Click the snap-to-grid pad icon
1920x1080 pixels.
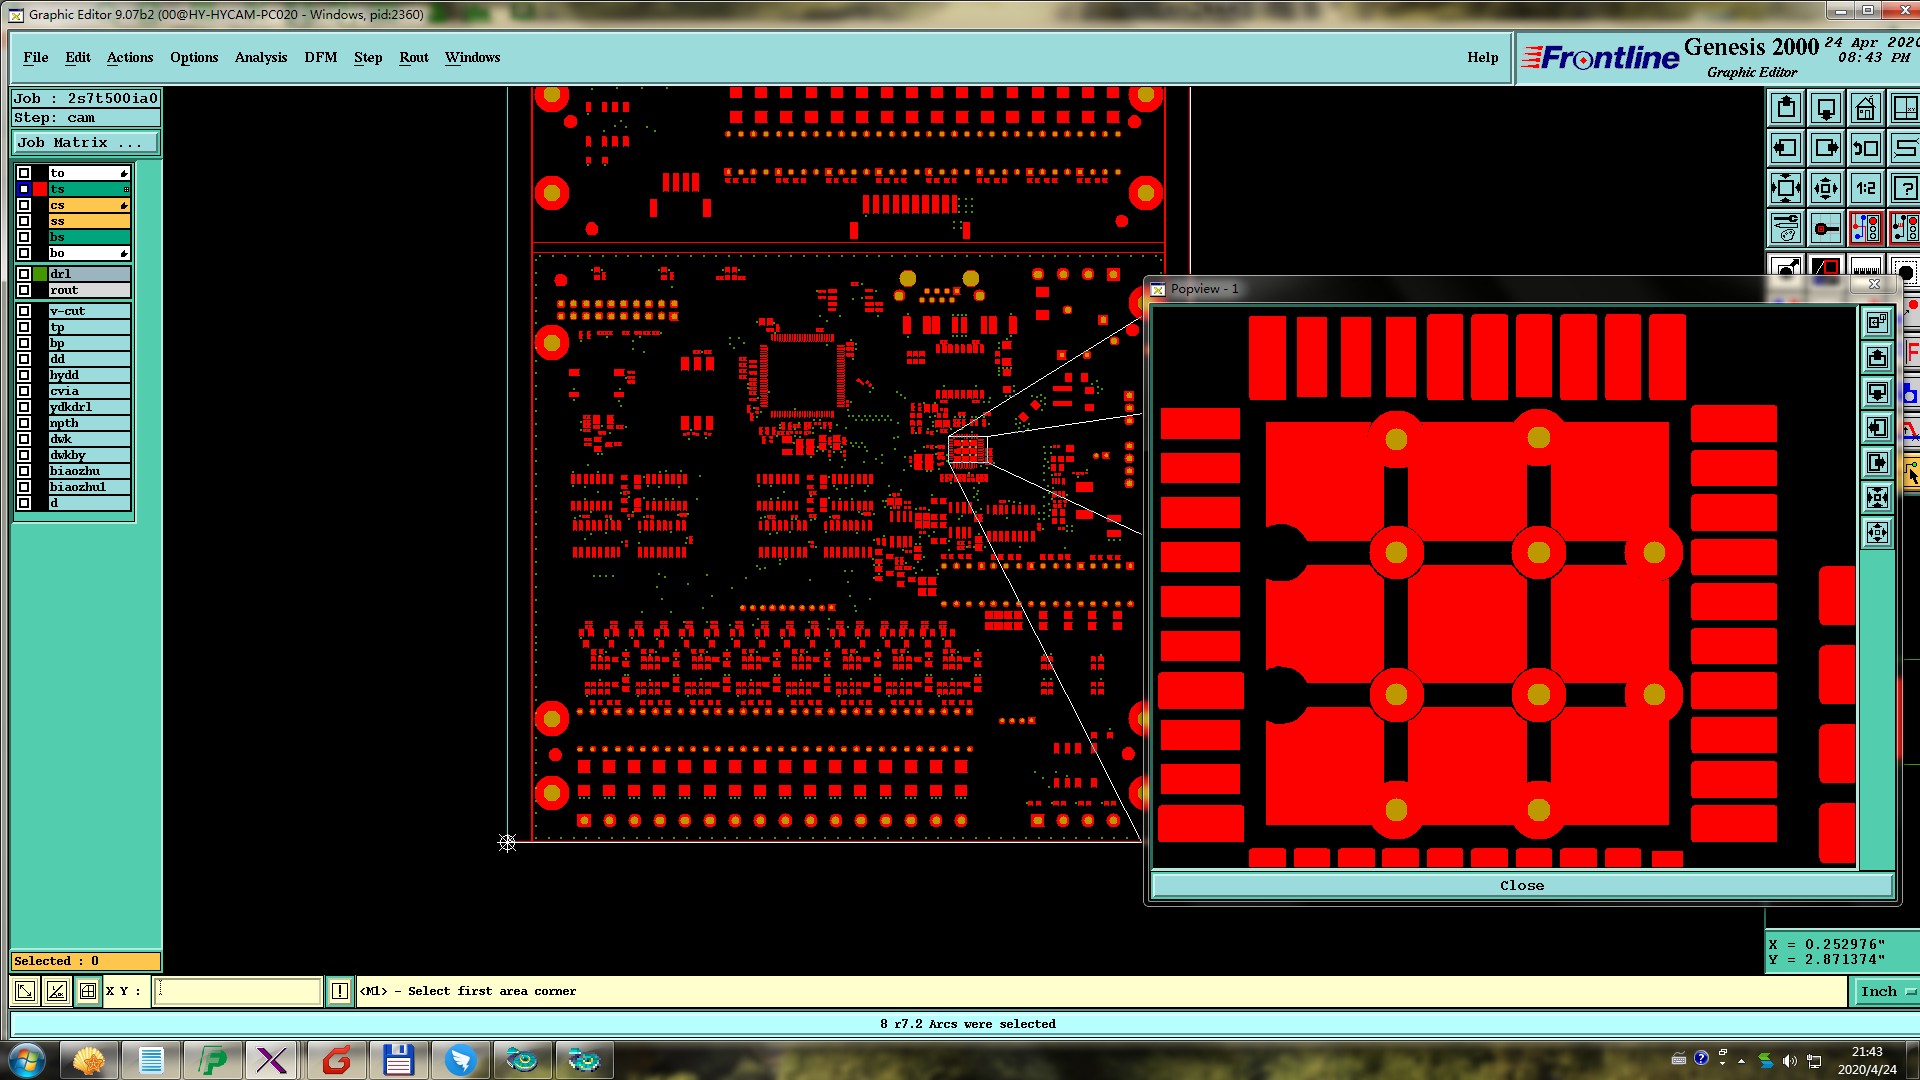1826,228
